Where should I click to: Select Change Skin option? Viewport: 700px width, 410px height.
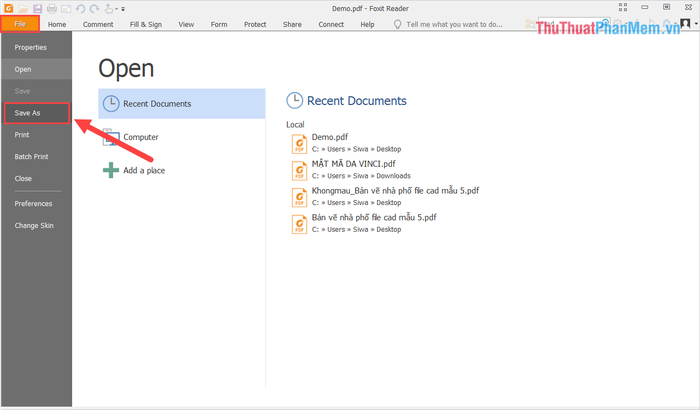36,226
